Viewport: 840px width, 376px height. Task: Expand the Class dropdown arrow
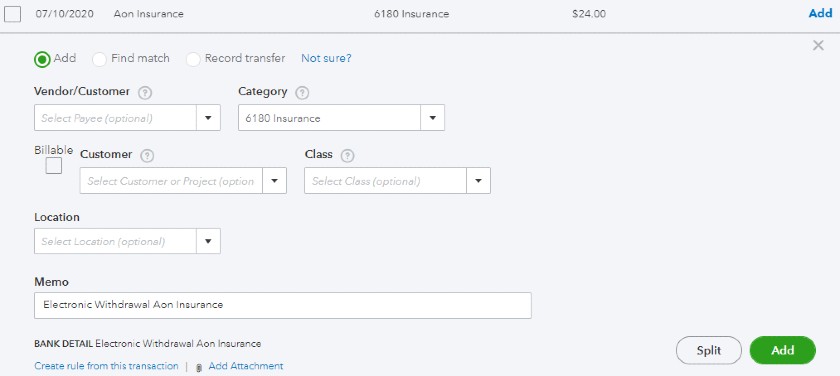(478, 181)
